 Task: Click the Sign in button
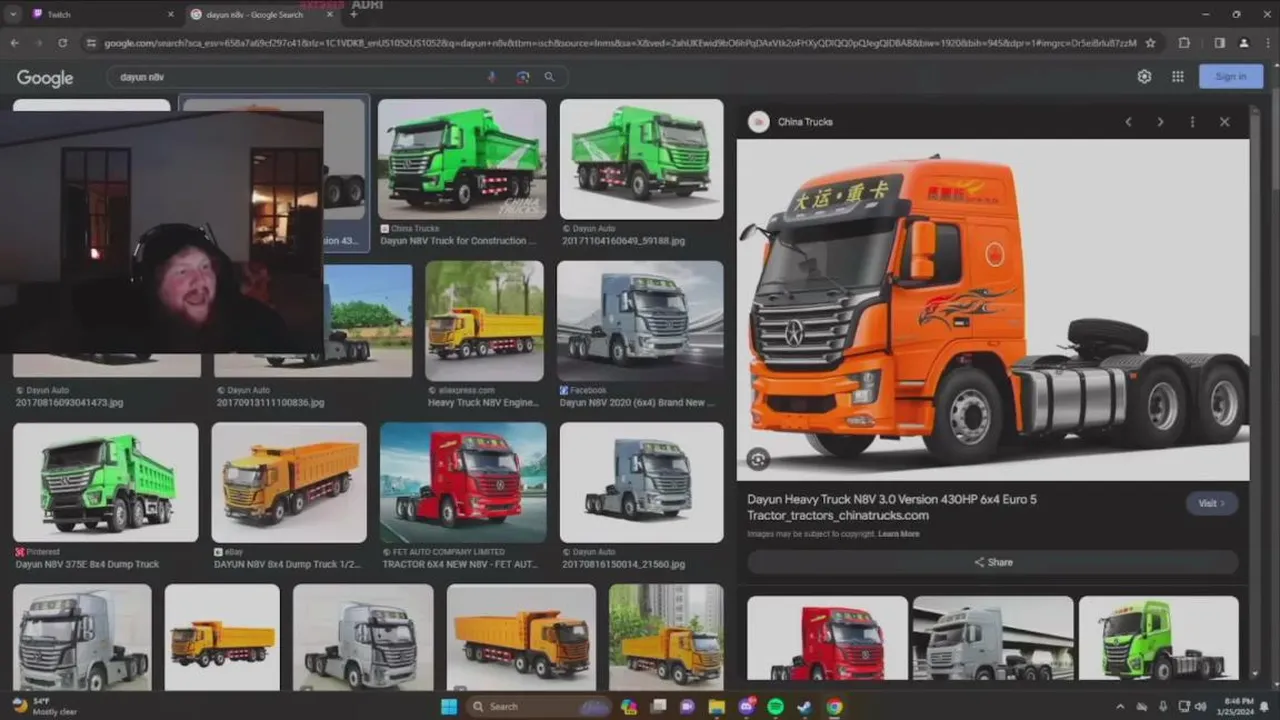(x=1231, y=77)
